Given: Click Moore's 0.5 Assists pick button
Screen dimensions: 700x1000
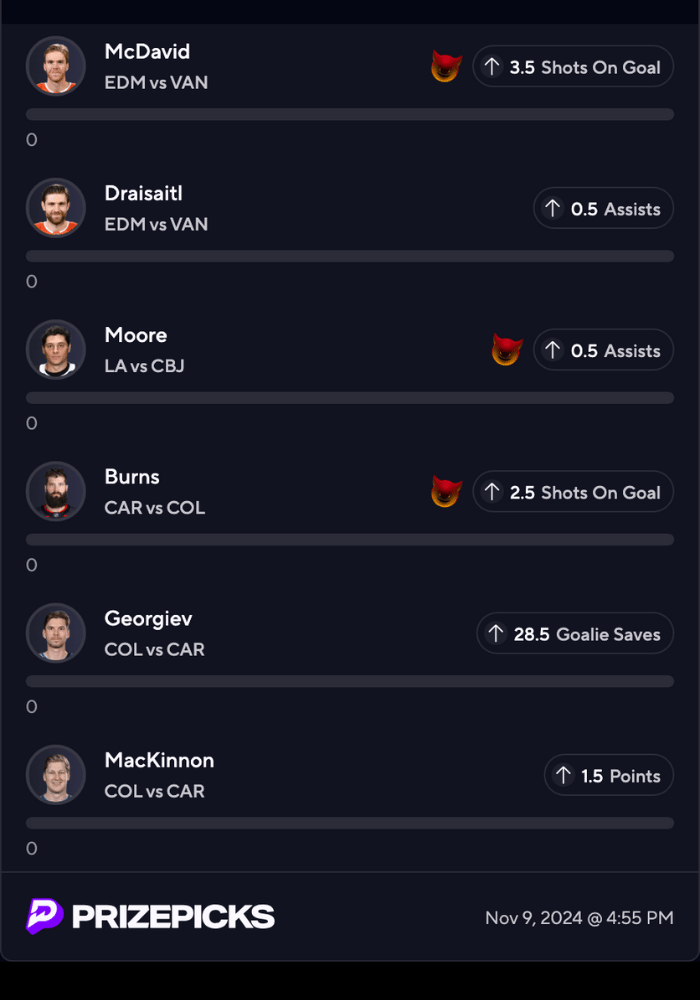Looking at the screenshot, I should pos(603,350).
